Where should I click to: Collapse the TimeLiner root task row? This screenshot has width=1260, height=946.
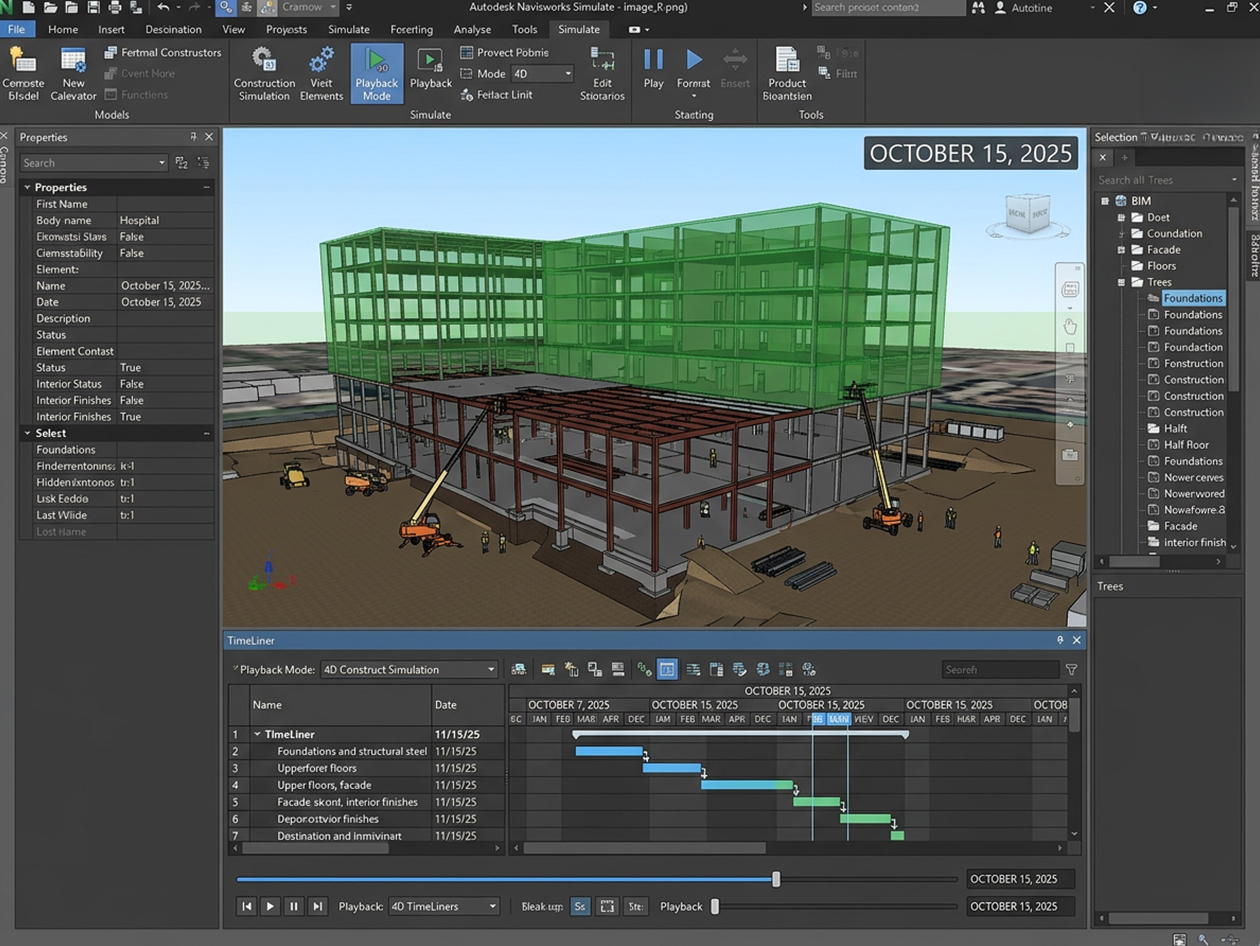(x=257, y=734)
